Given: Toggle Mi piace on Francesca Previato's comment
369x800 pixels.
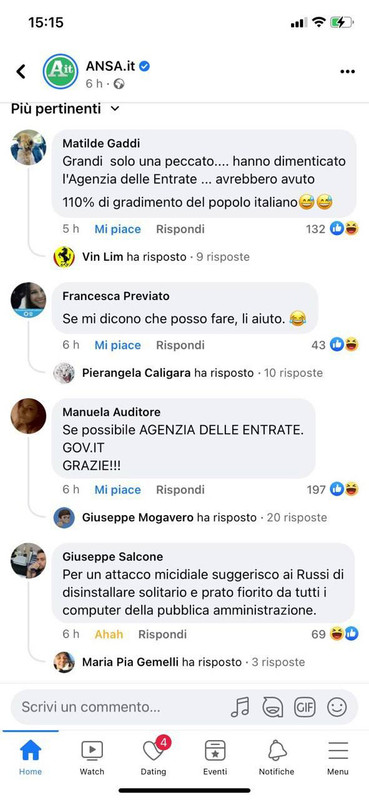Looking at the screenshot, I should point(117,345).
